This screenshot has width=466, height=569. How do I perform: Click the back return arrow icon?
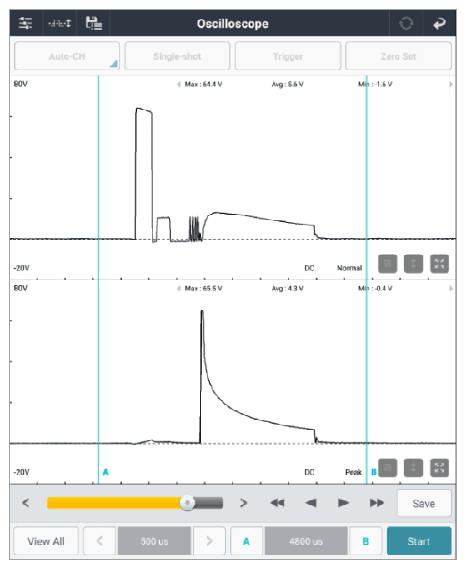click(439, 24)
